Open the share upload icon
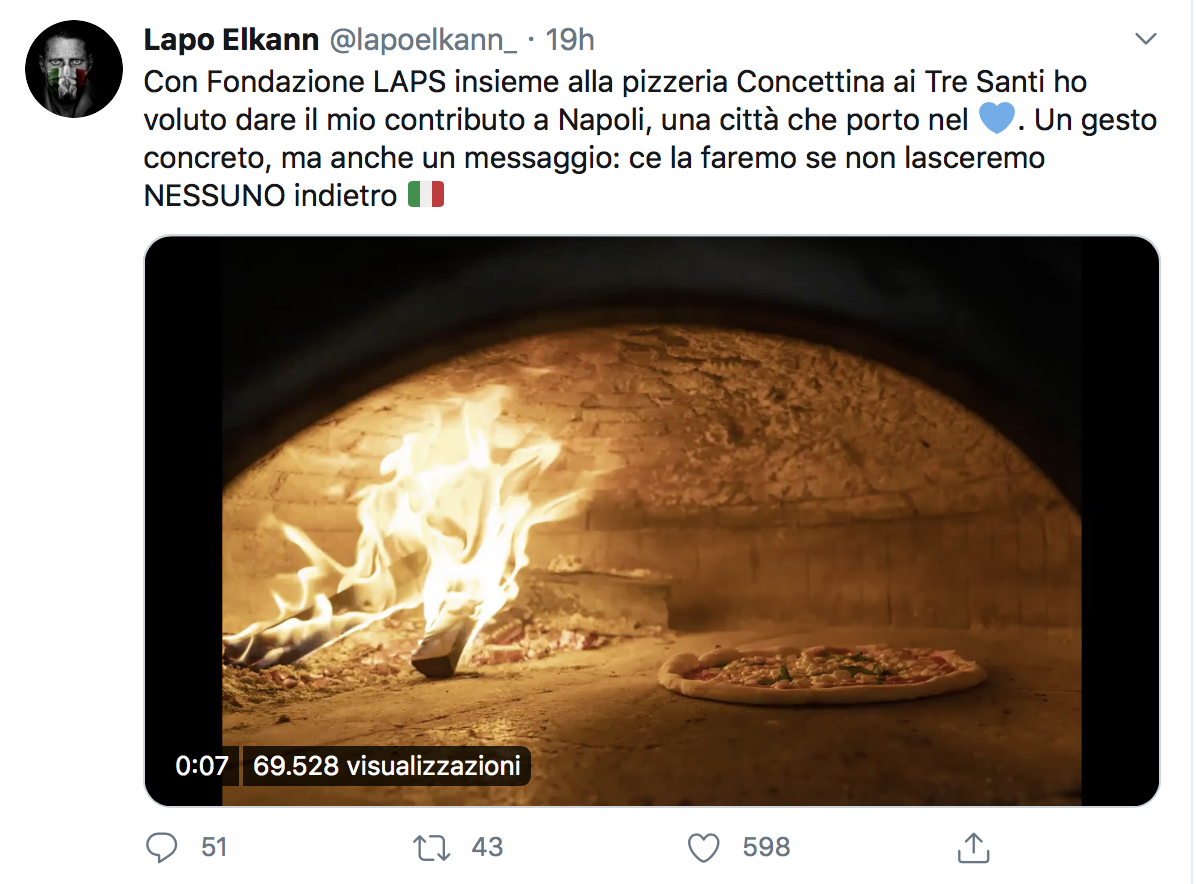 pyautogui.click(x=973, y=847)
